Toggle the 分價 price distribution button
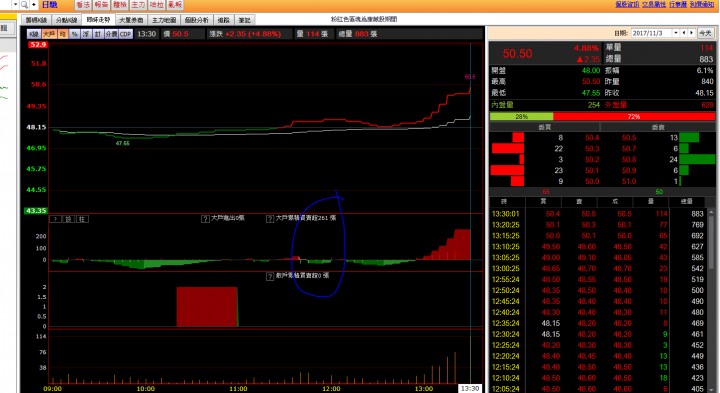The width and height of the screenshot is (720, 393). tap(111, 34)
